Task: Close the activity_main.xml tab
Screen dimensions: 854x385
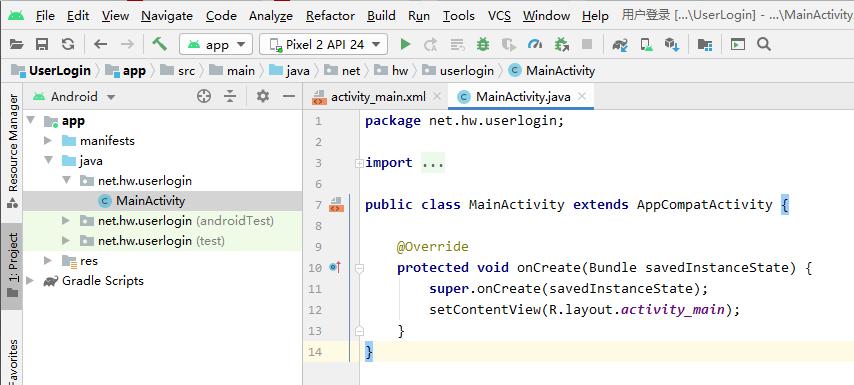Action: (x=436, y=96)
